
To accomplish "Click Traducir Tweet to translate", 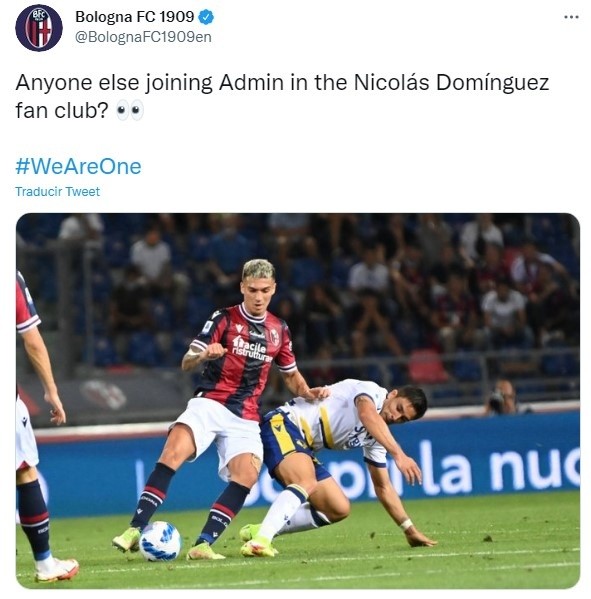I will 58,191.
